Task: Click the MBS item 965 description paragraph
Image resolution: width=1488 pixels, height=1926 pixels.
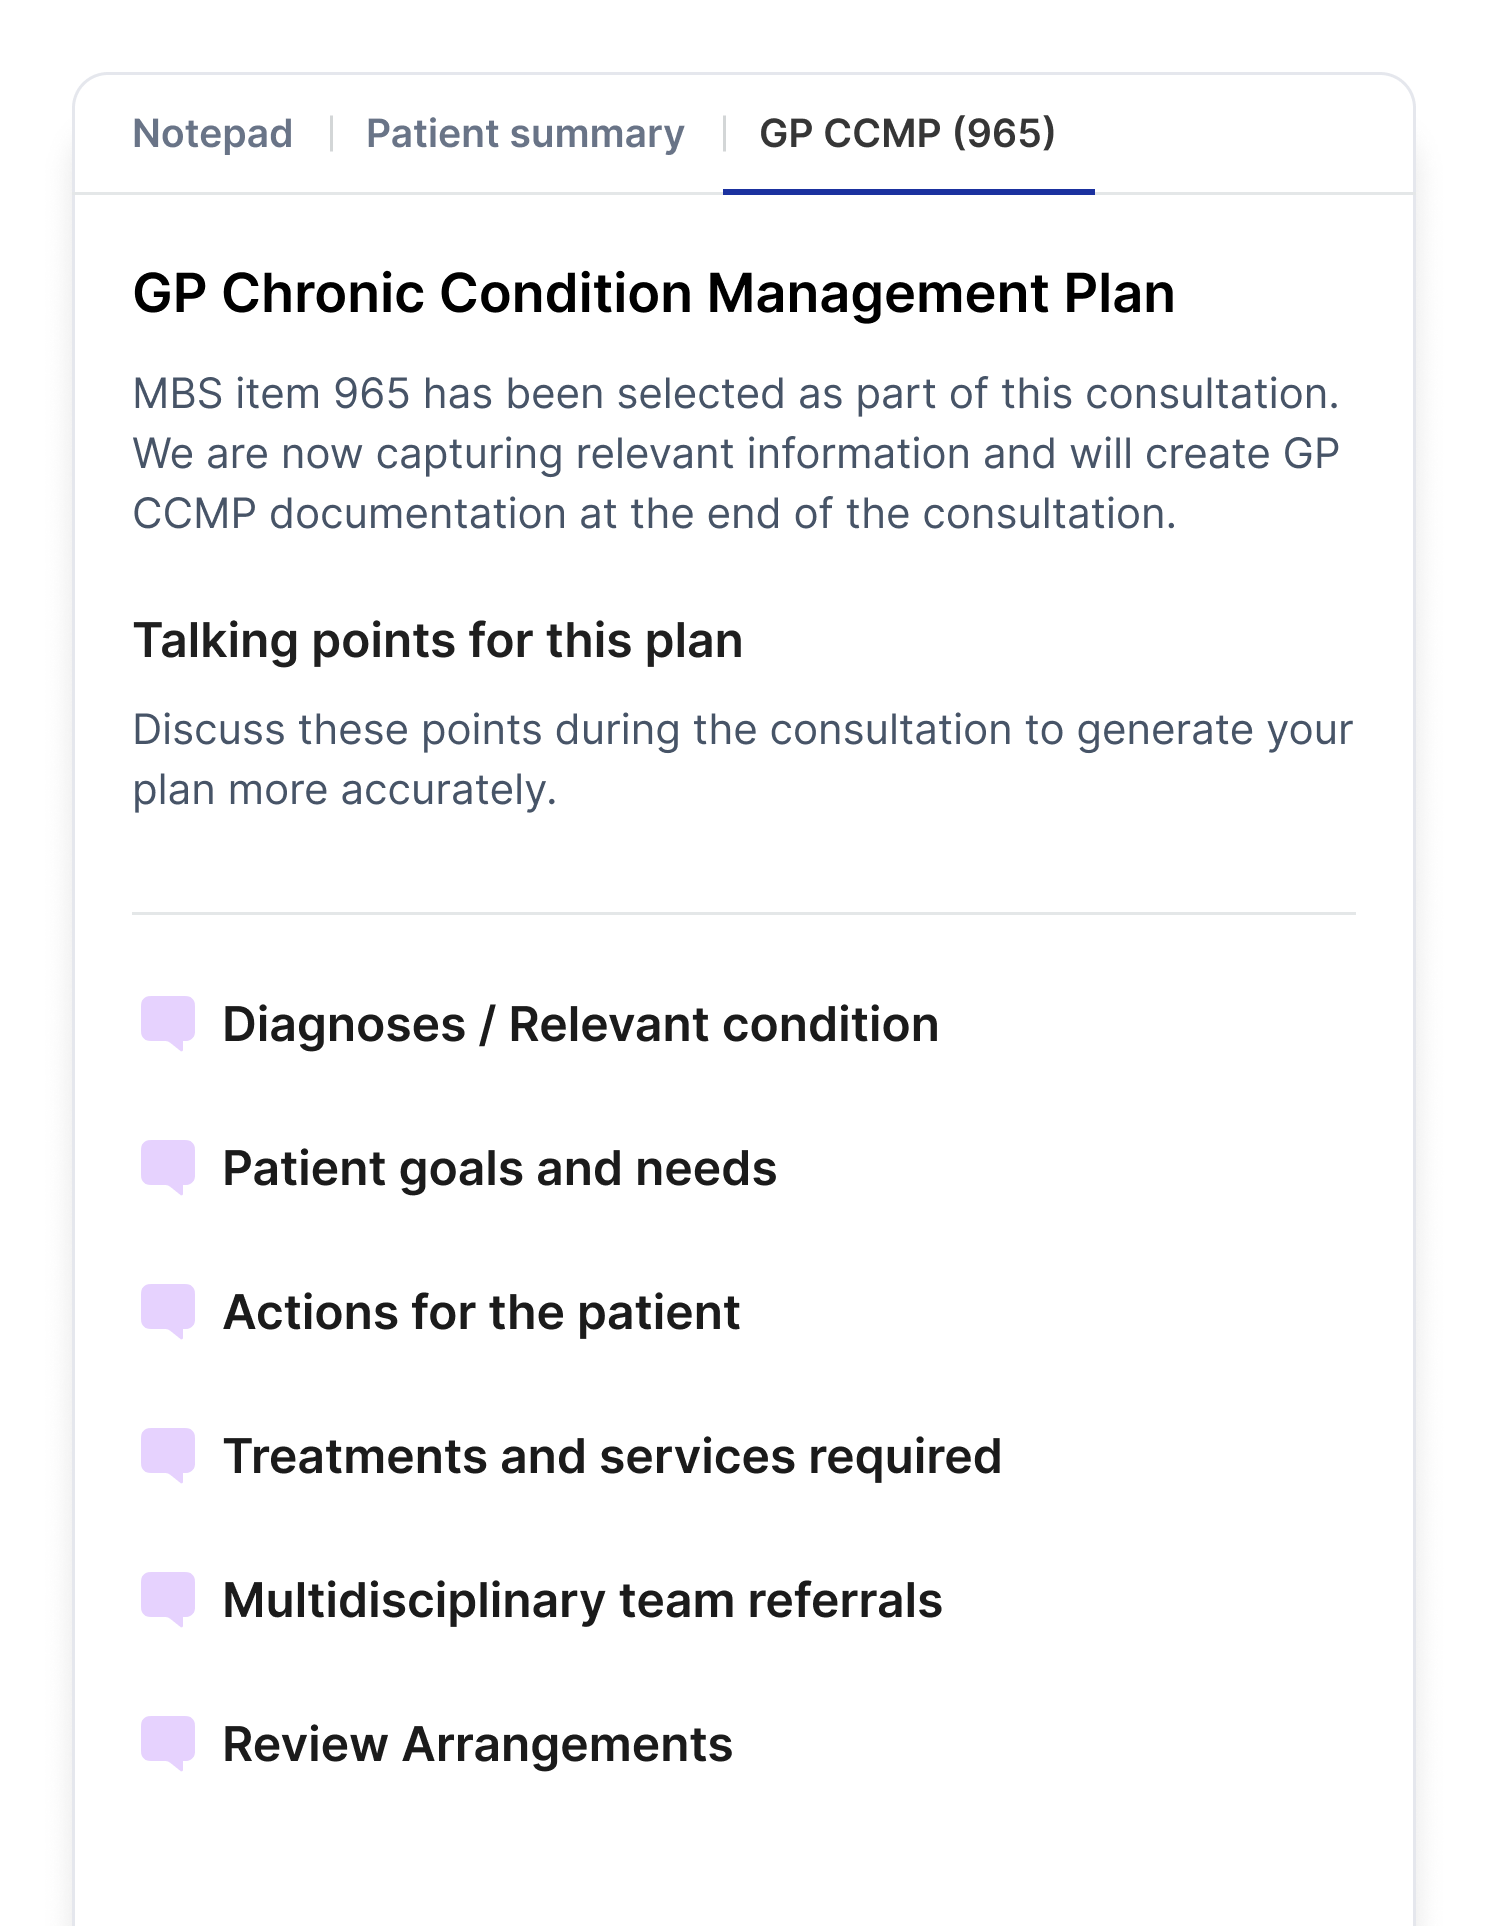Action: (736, 454)
